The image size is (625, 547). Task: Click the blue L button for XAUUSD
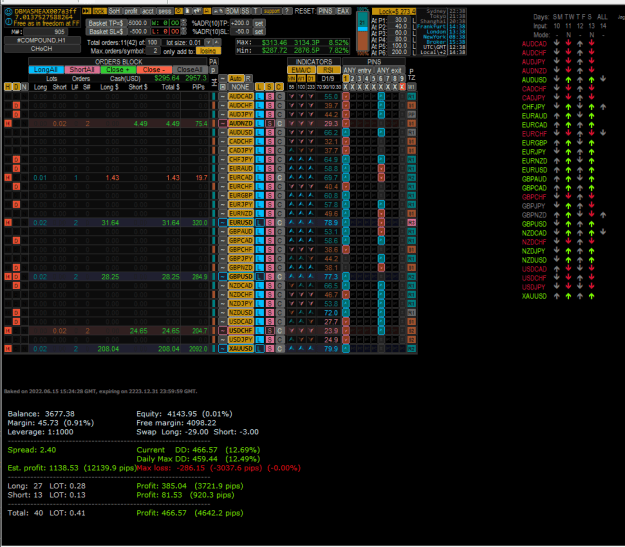pyautogui.click(x=259, y=348)
